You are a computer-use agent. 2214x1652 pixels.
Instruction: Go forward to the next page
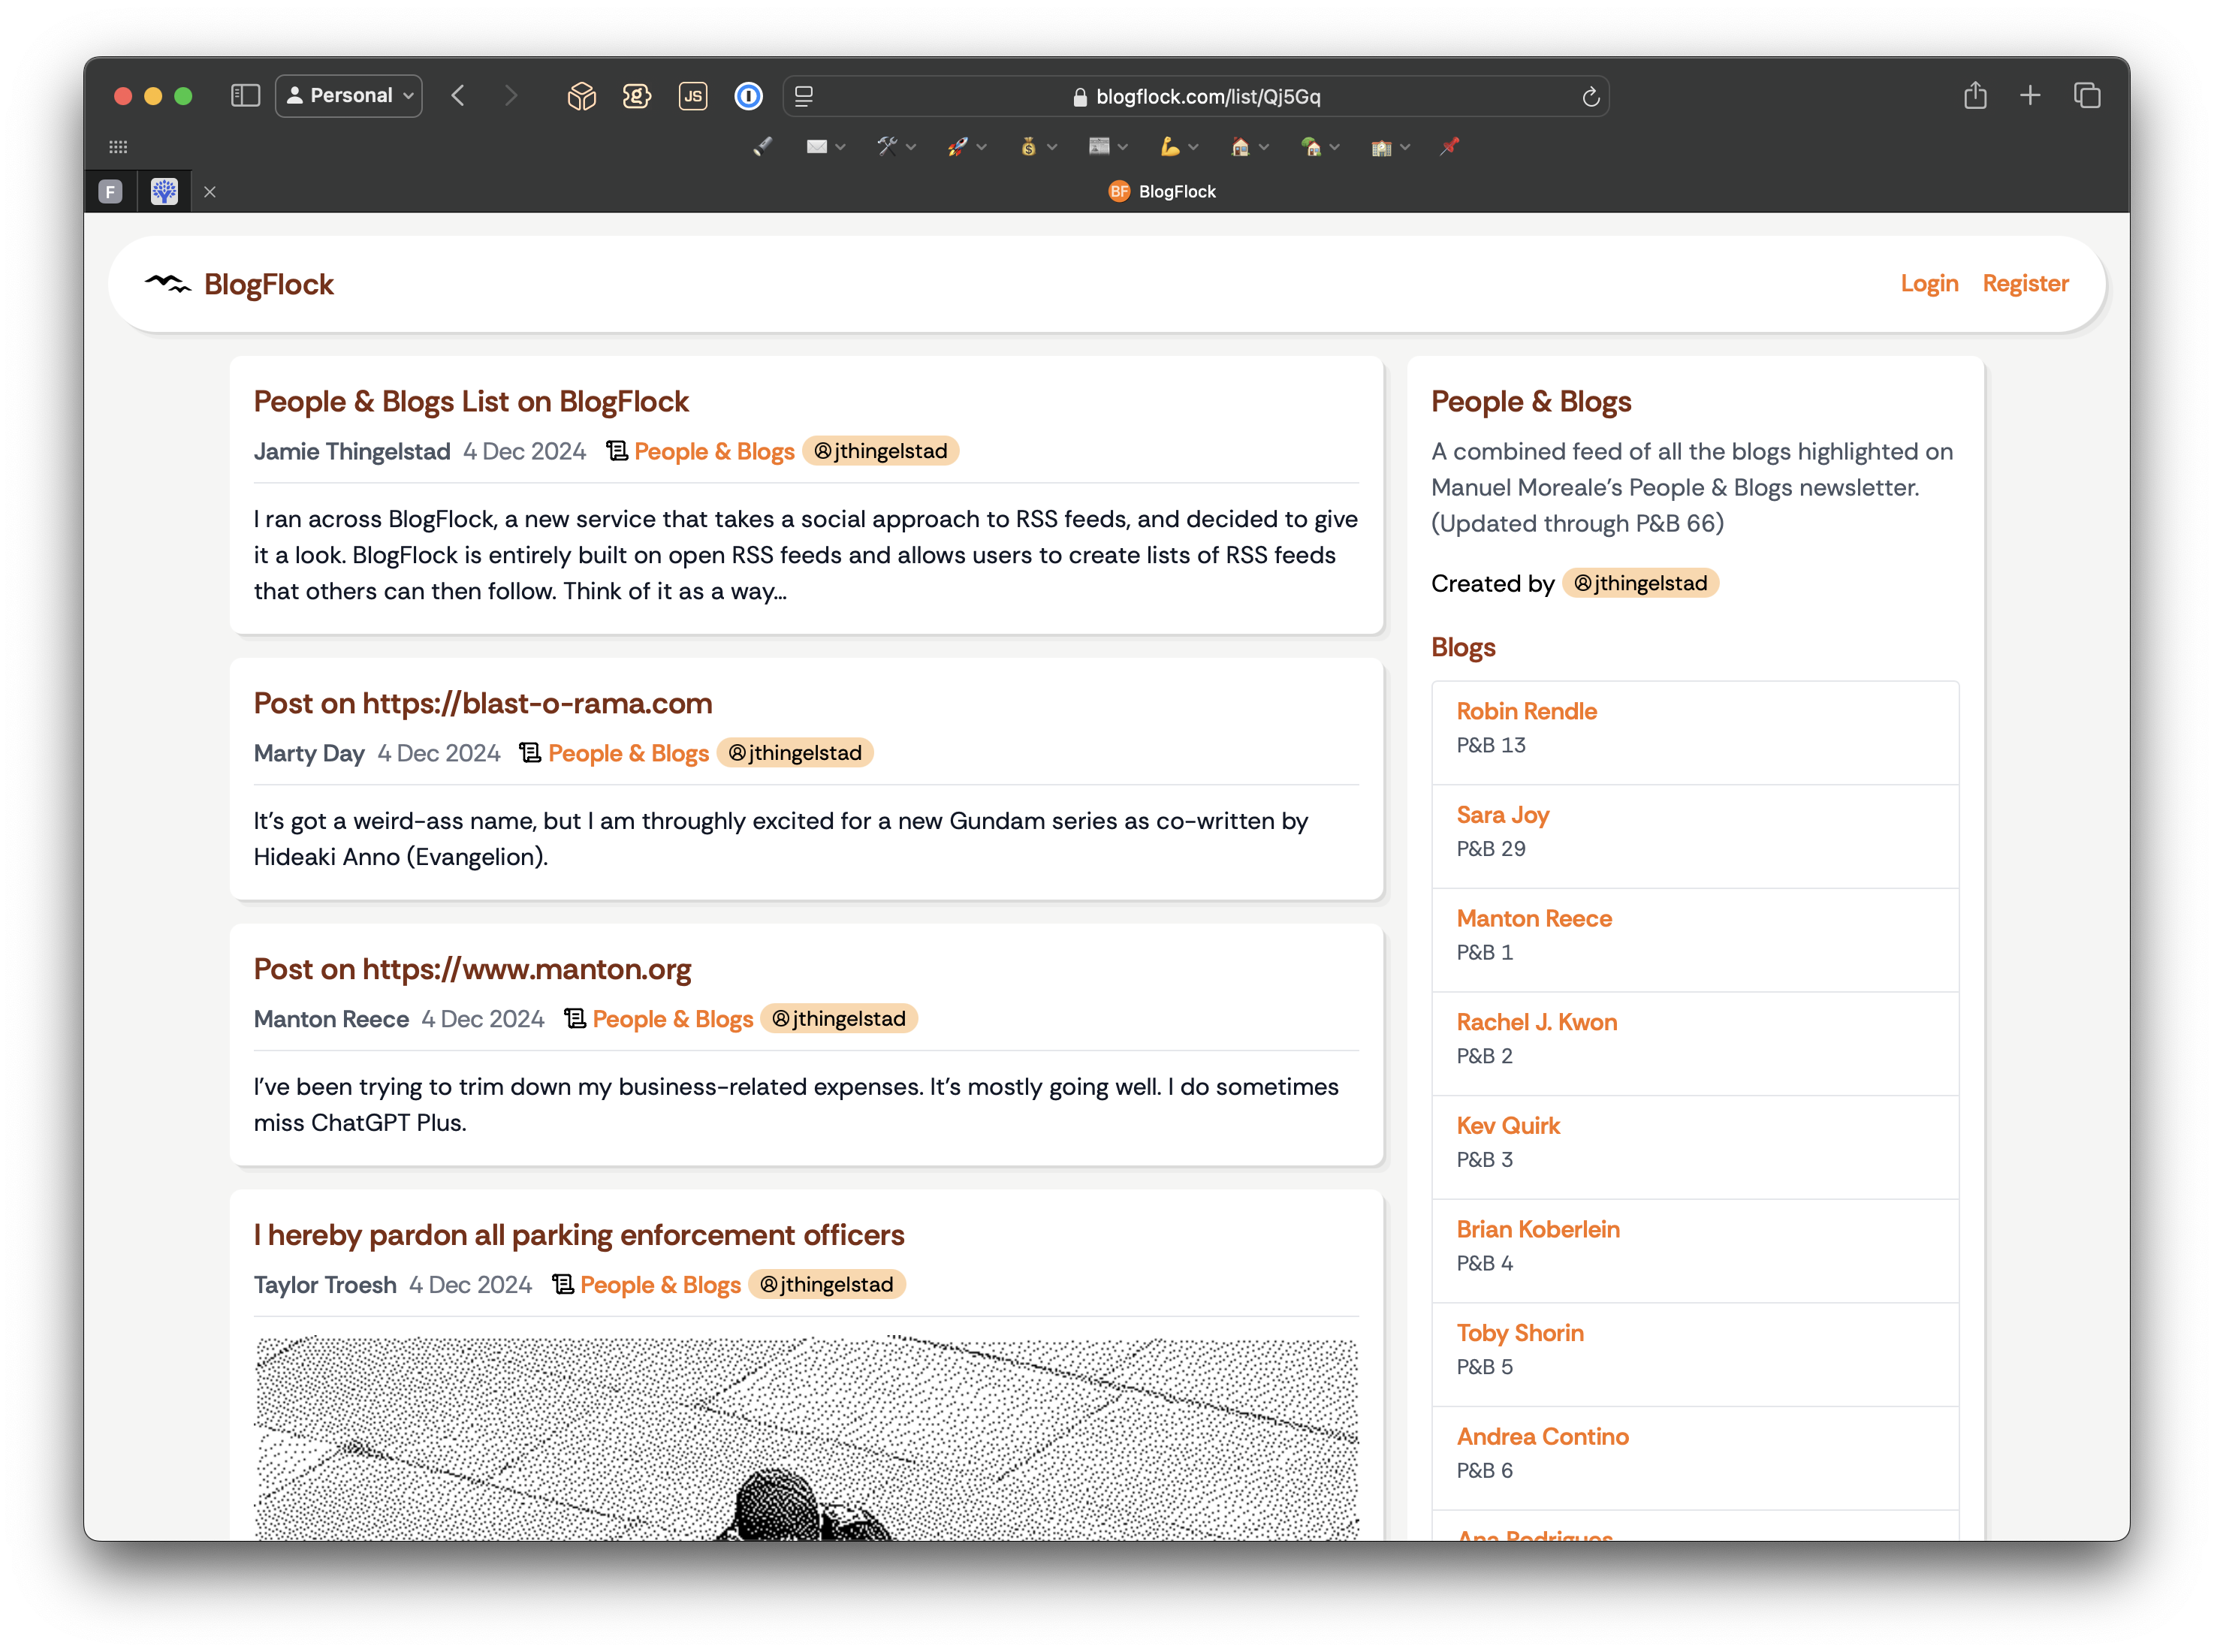click(511, 96)
